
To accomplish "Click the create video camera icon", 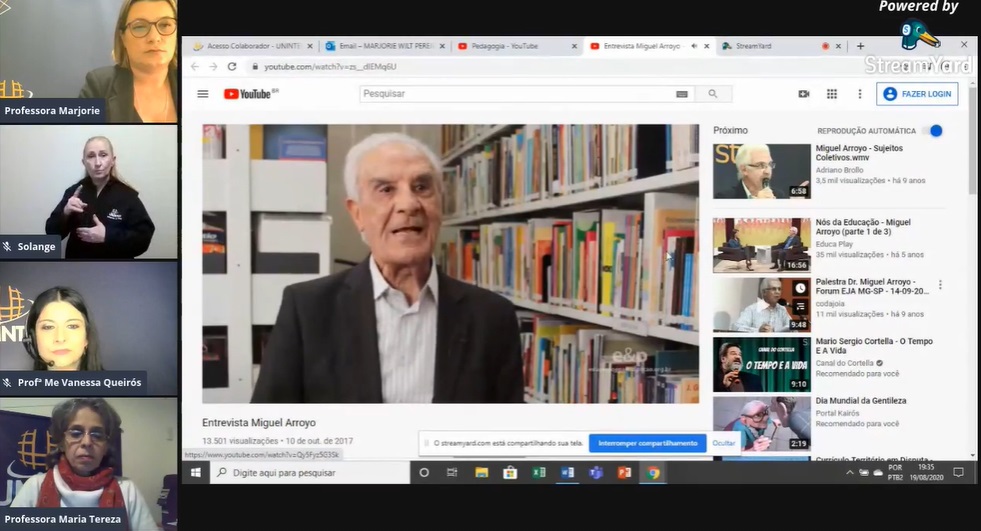I will coord(804,94).
